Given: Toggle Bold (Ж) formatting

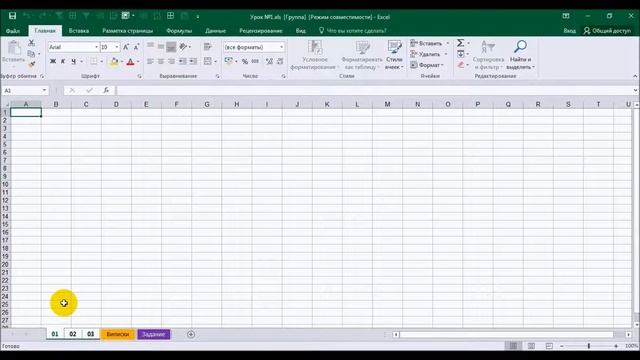Looking at the screenshot, I should 53,62.
